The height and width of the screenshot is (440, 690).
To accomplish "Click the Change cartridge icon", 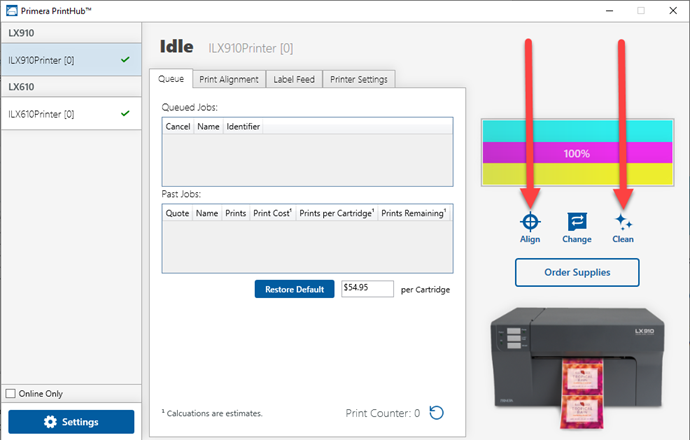I will click(576, 221).
